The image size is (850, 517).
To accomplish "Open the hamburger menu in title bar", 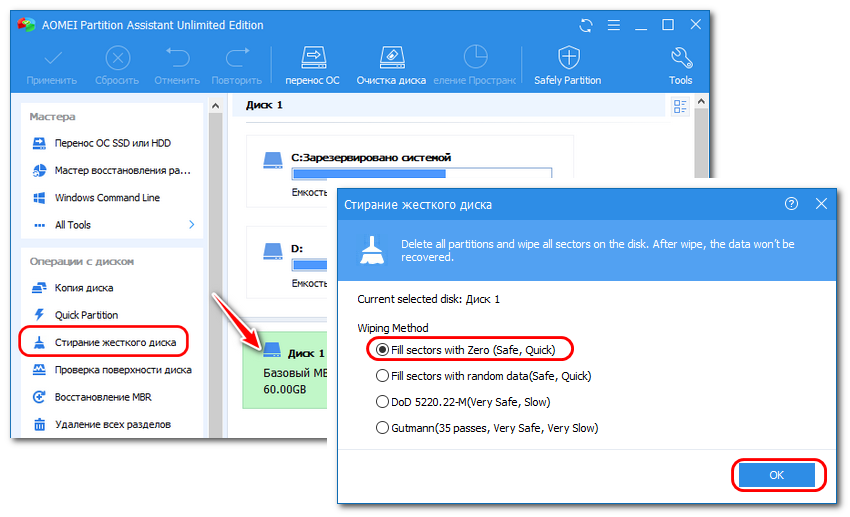I will click(x=614, y=25).
